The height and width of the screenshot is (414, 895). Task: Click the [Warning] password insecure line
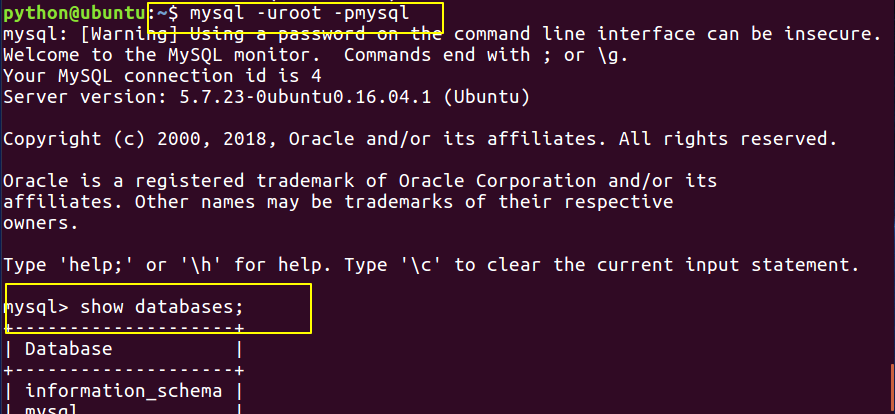tap(442, 34)
